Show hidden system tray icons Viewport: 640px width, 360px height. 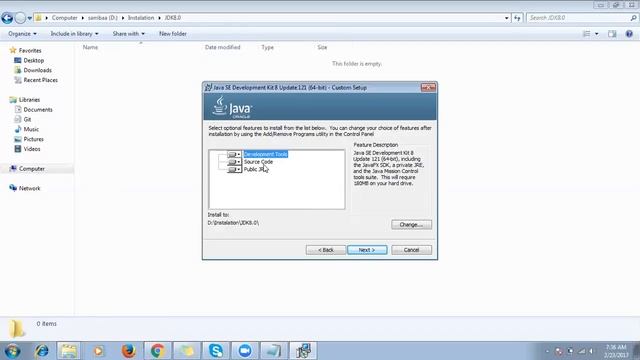tap(547, 351)
